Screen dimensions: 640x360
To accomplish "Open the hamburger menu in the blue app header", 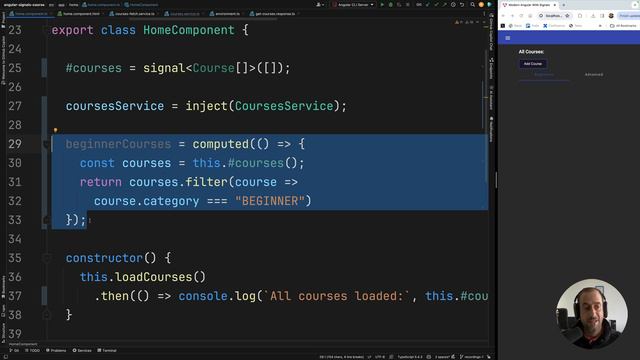I will click(x=508, y=38).
